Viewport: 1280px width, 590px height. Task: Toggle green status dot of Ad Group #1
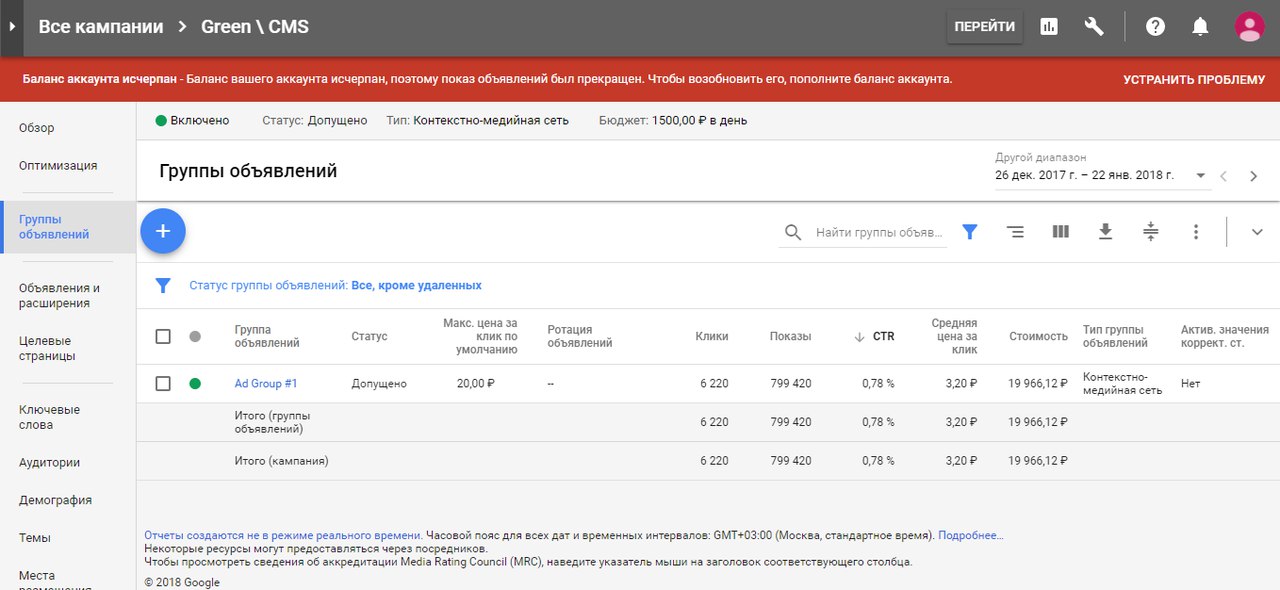pyautogui.click(x=195, y=383)
